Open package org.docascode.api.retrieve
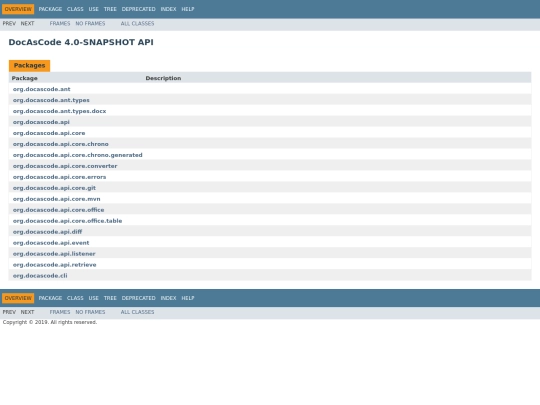 pyautogui.click(x=55, y=265)
